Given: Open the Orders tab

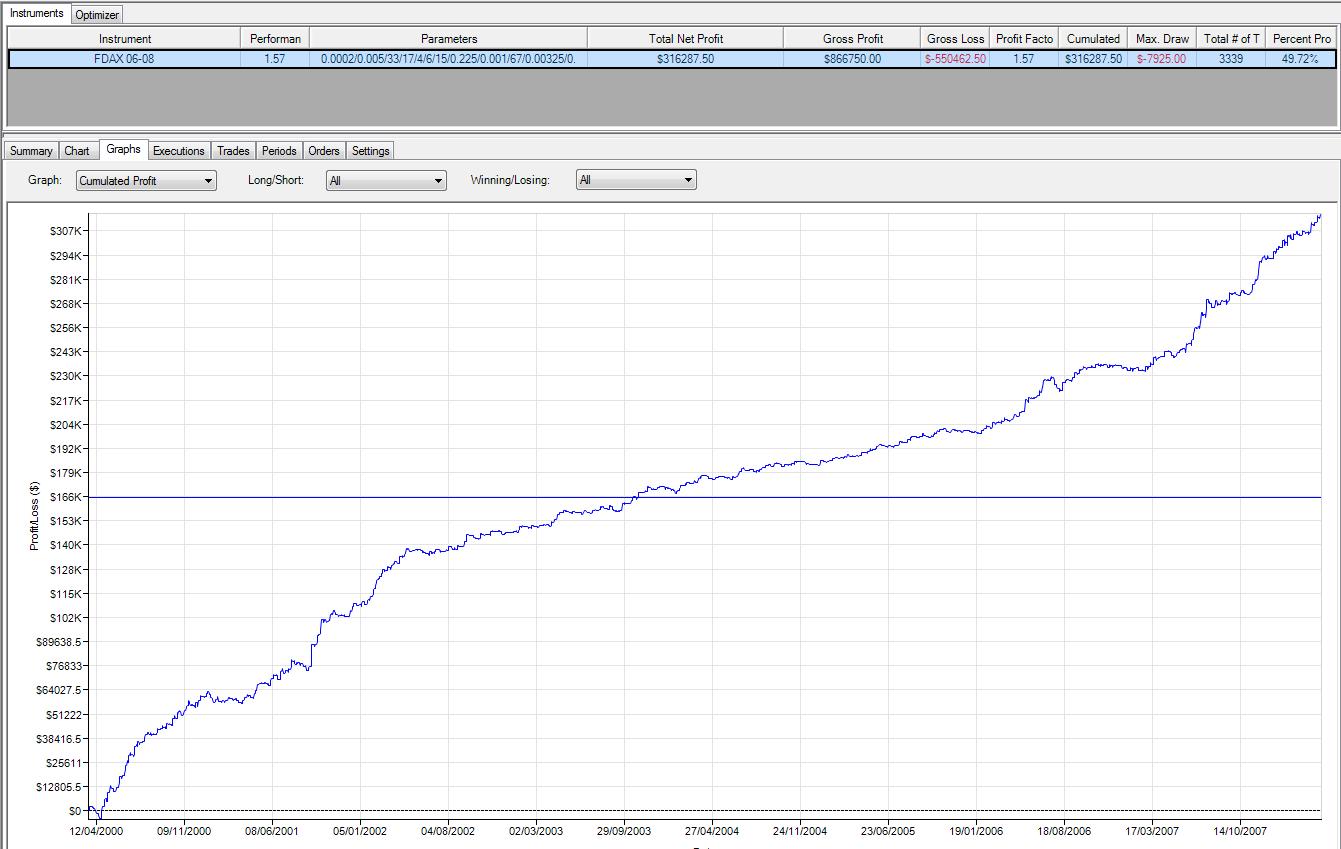Looking at the screenshot, I should pos(324,151).
